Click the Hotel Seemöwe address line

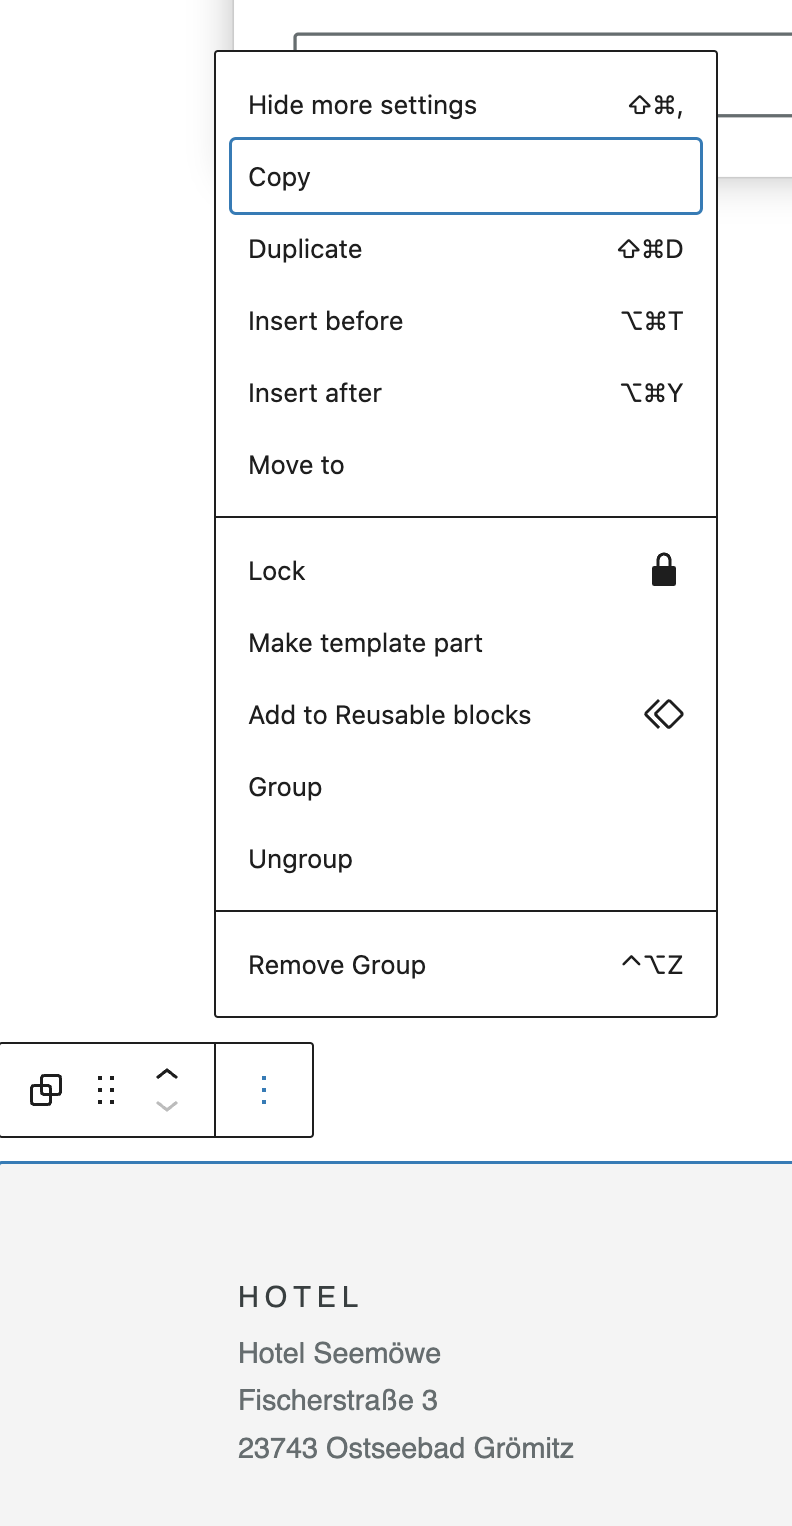[x=340, y=1353]
